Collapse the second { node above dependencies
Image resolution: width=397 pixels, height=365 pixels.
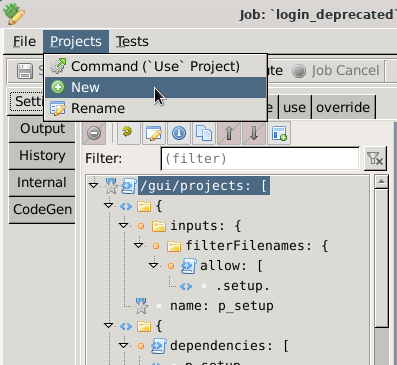(109, 325)
